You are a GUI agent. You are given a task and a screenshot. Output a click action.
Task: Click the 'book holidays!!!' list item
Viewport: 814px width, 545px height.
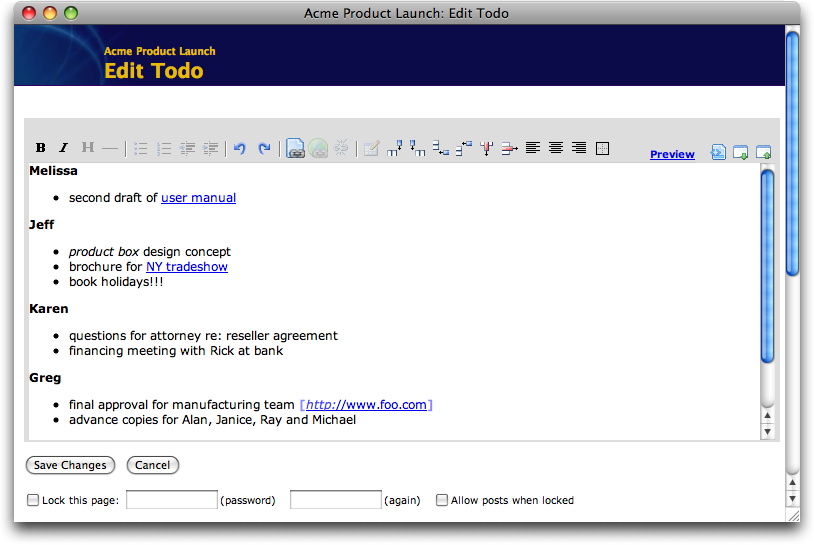coord(116,282)
